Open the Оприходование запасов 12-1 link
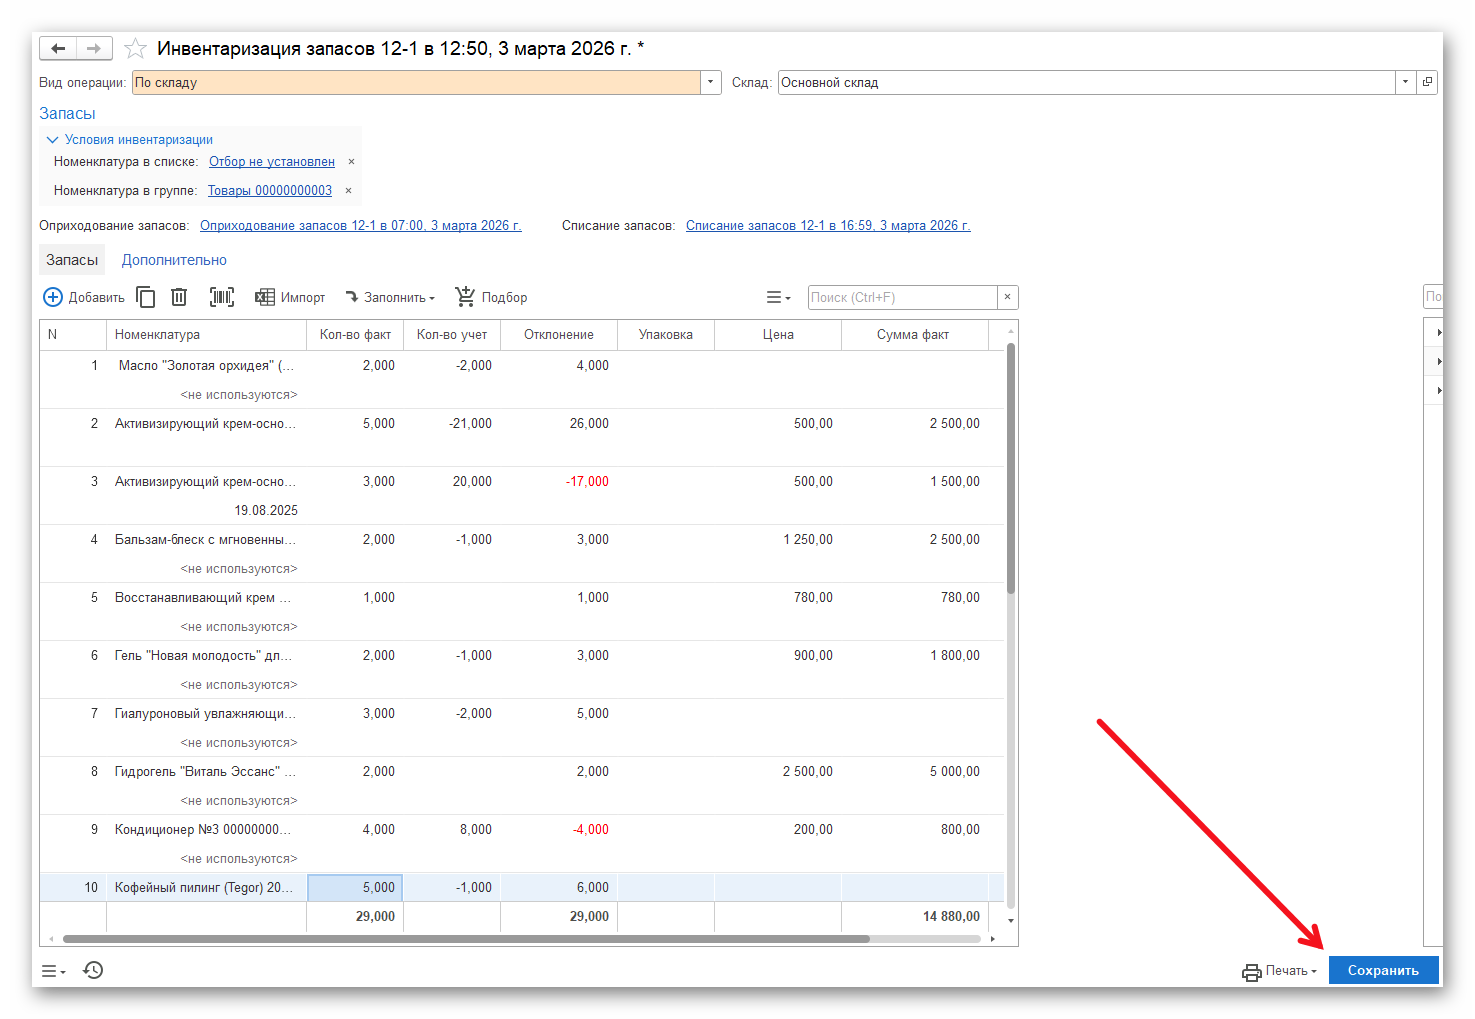The image size is (1475, 1019). [x=360, y=226]
